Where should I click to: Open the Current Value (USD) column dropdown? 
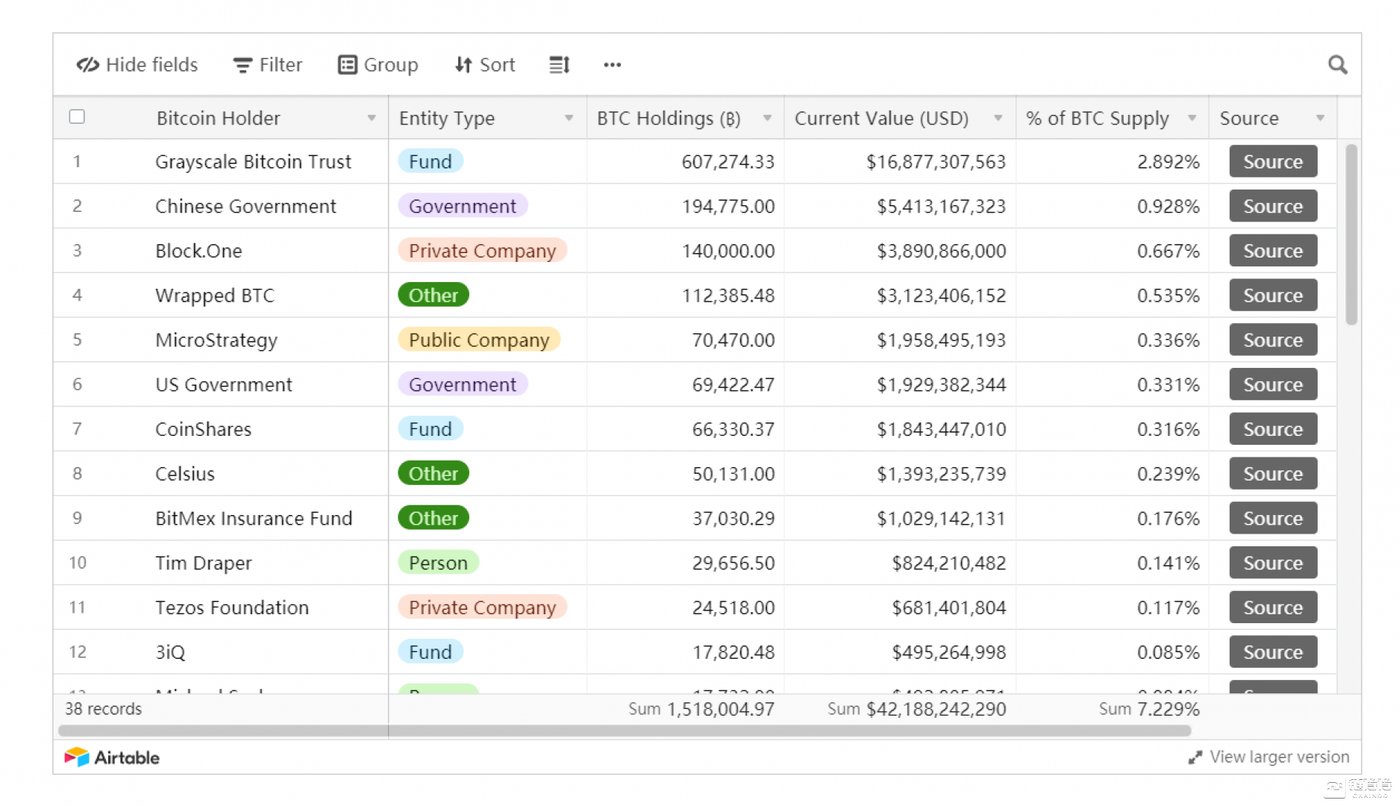click(997, 118)
